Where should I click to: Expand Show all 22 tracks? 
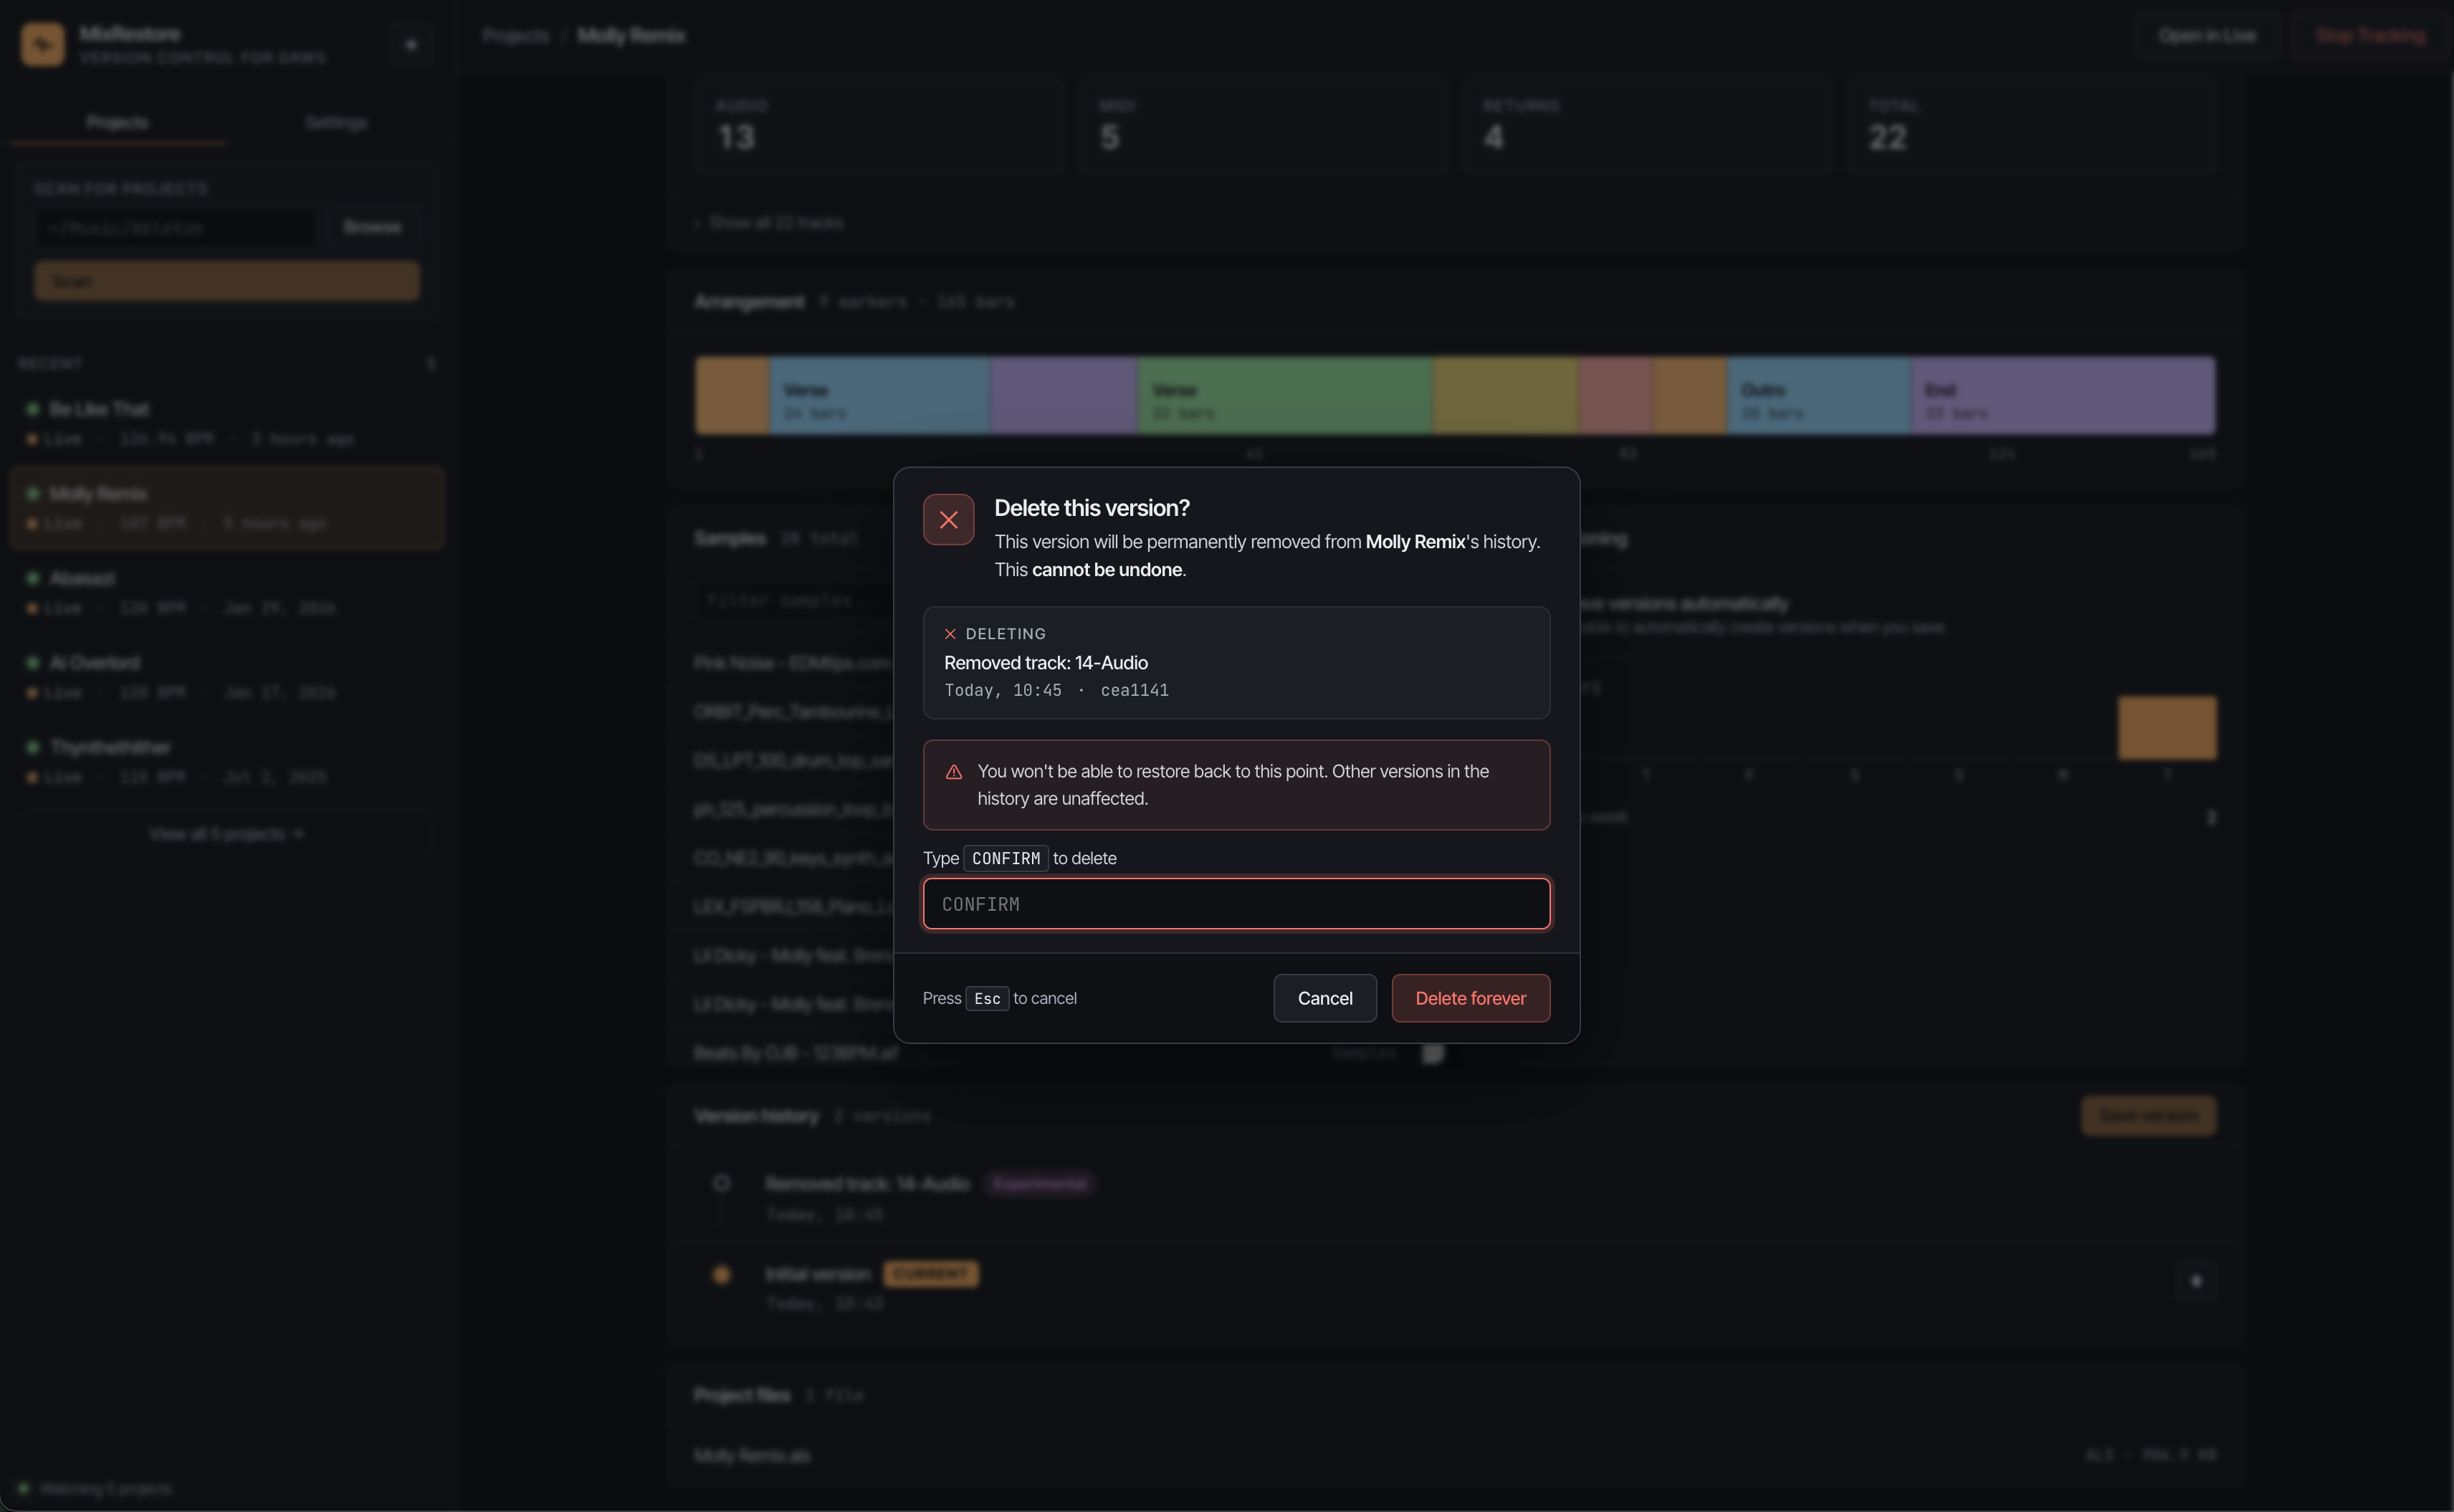[x=770, y=223]
